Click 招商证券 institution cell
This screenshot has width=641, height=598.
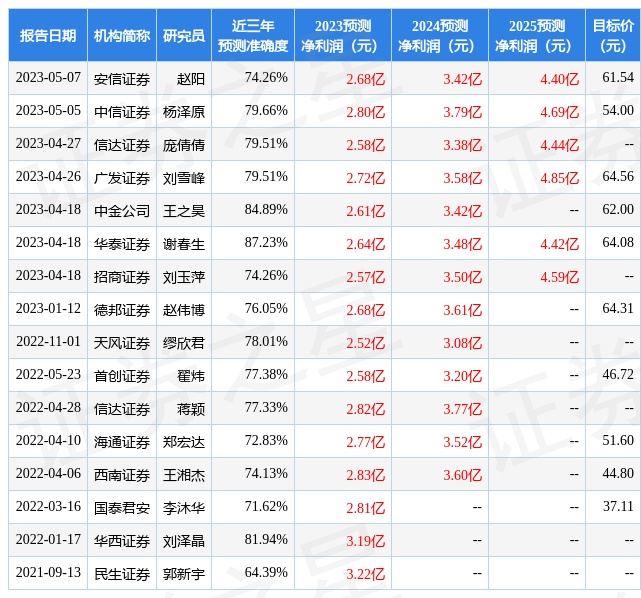coord(122,277)
